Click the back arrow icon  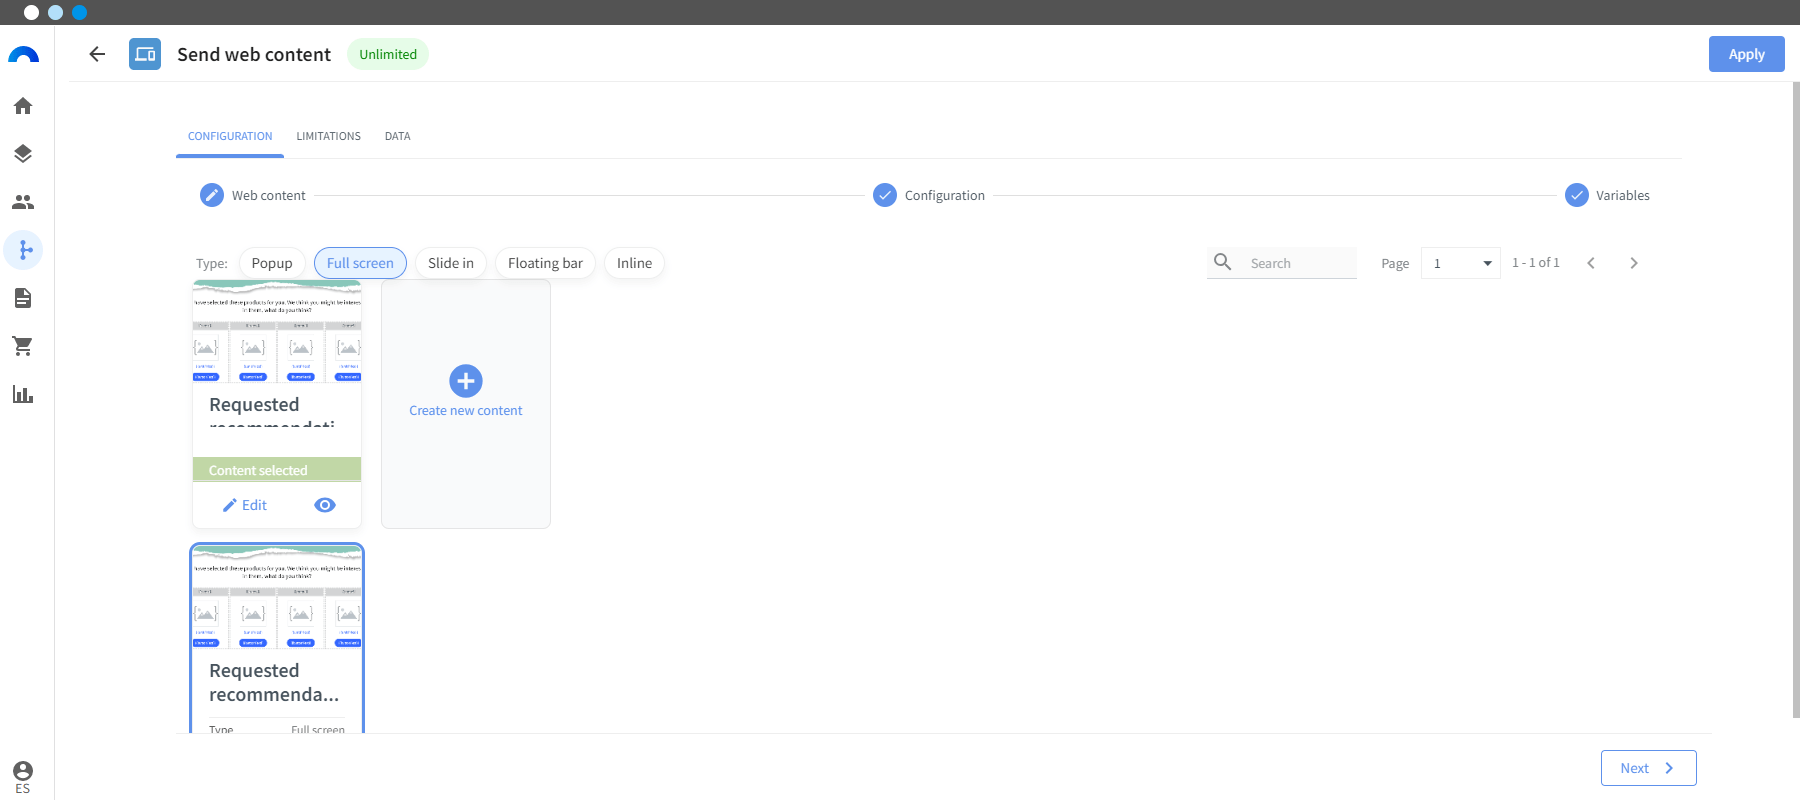pyautogui.click(x=97, y=54)
